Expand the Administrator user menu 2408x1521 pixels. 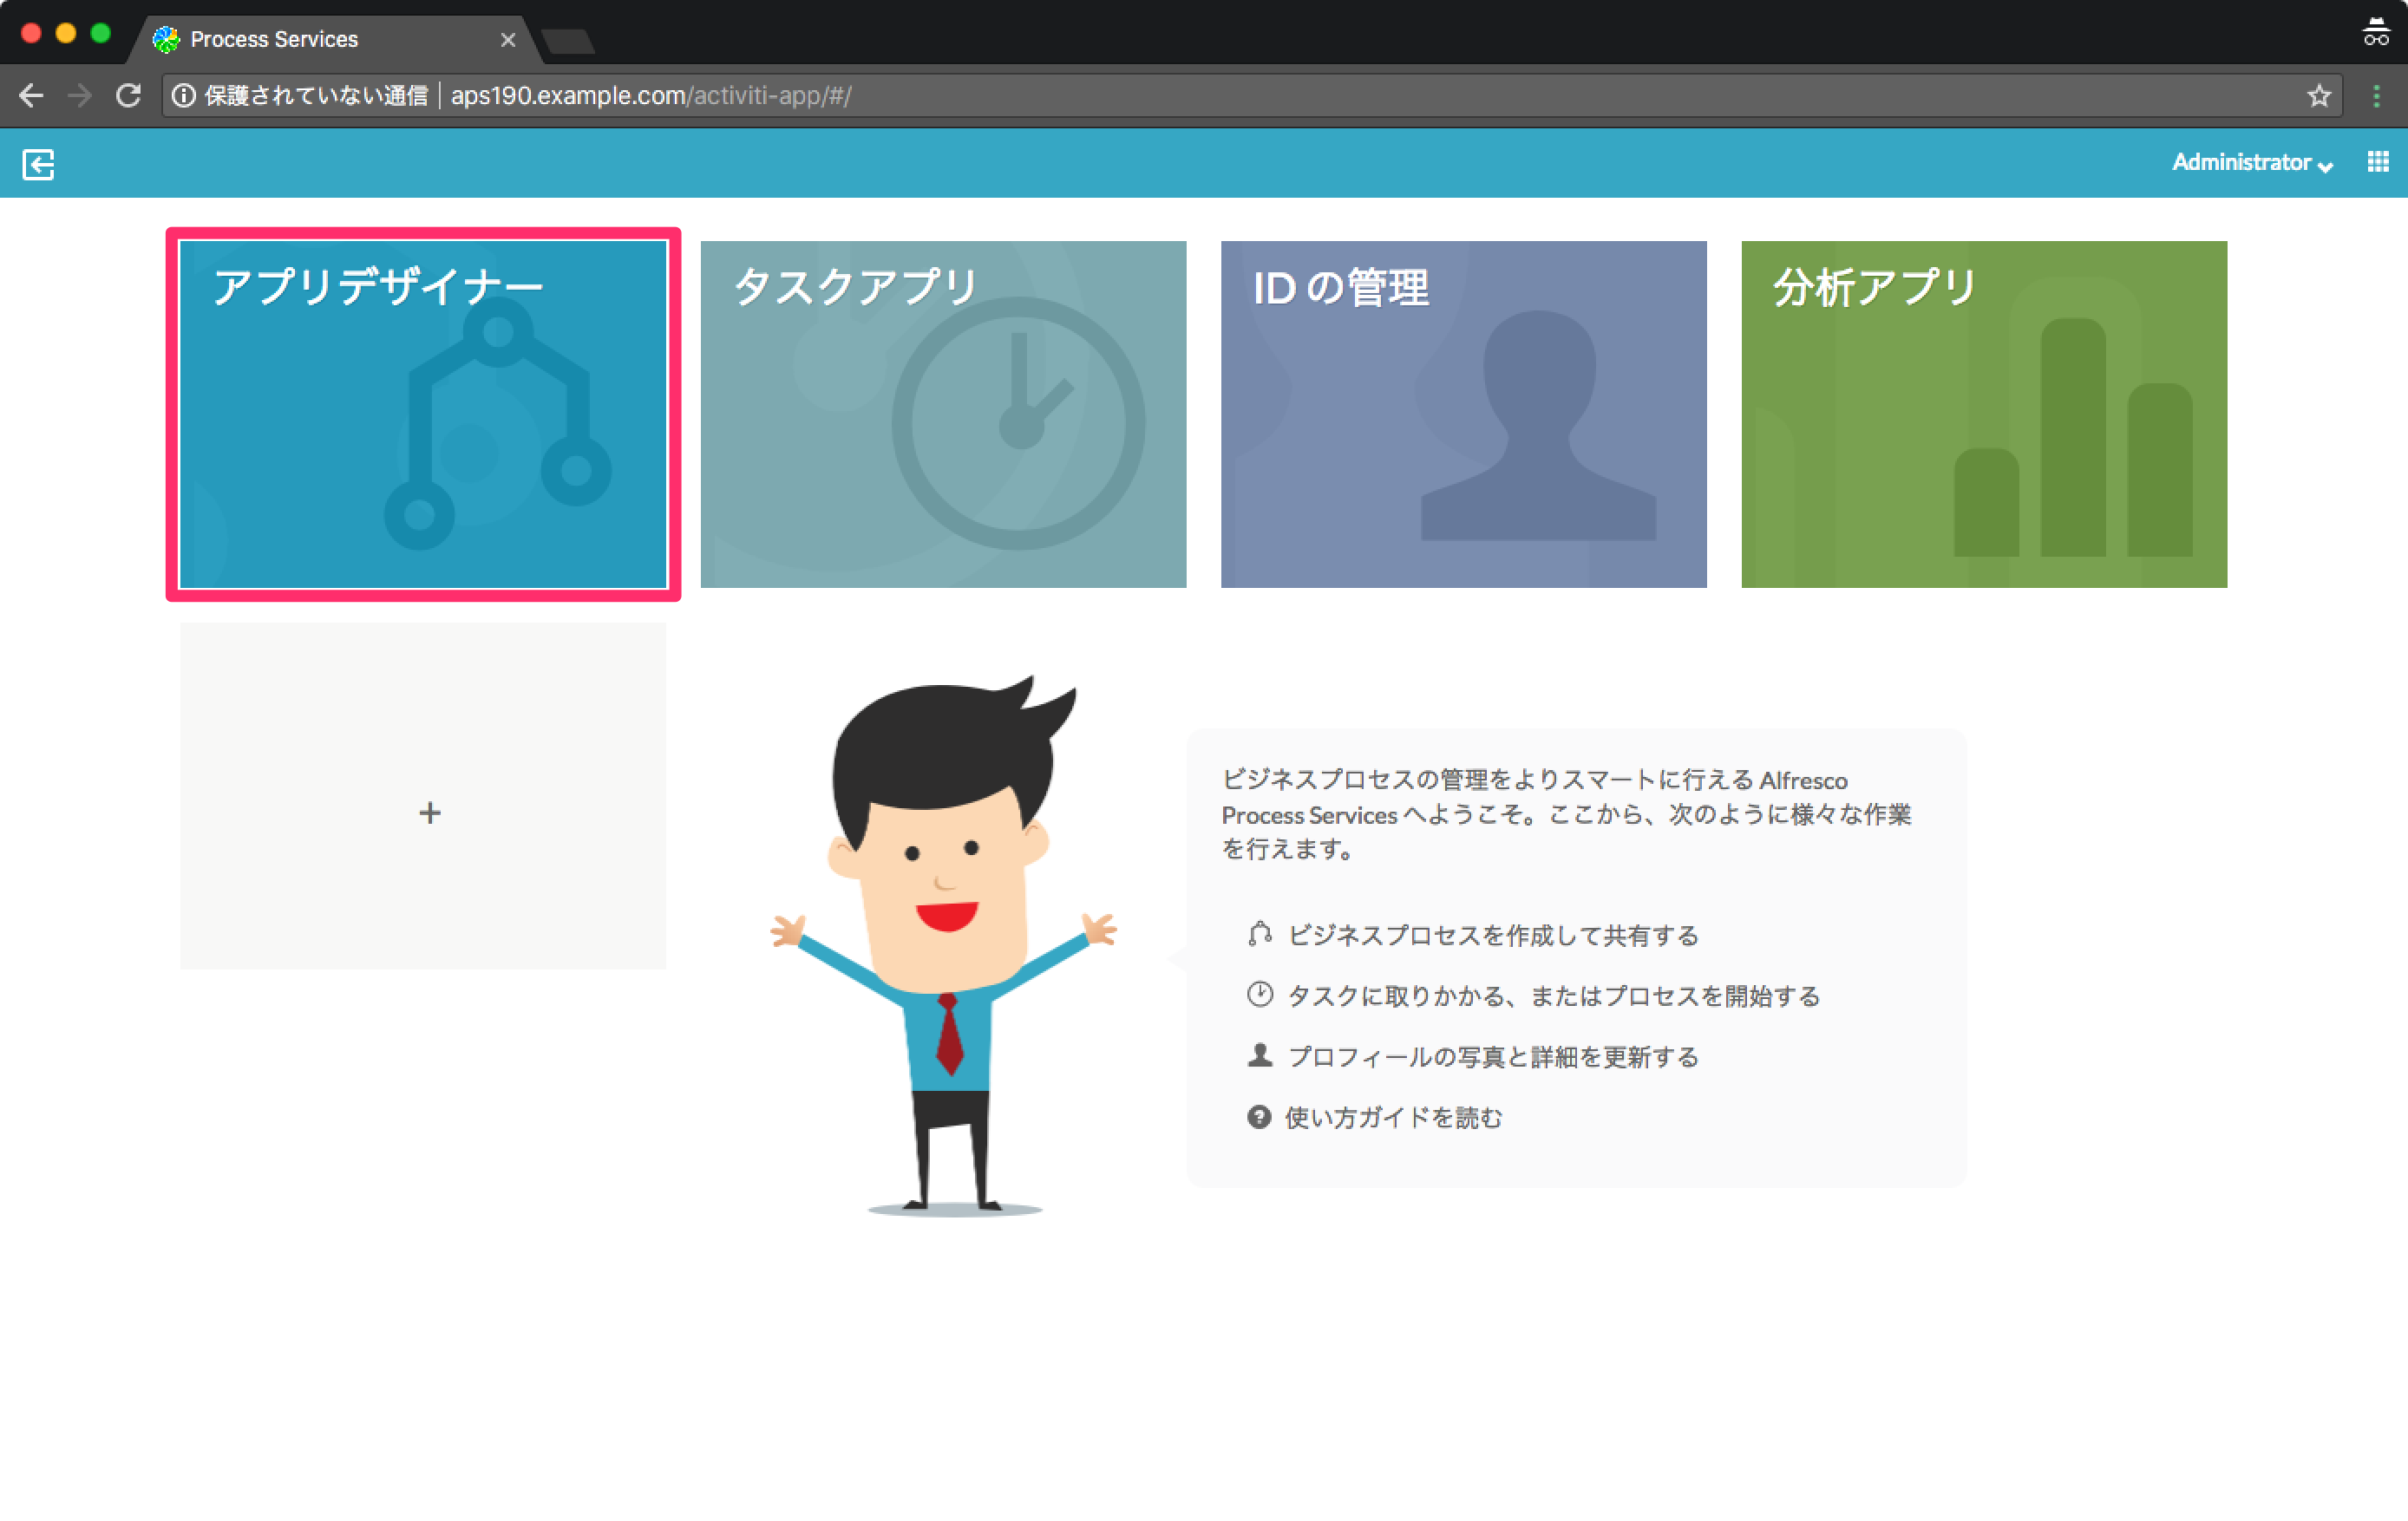pos(2252,163)
